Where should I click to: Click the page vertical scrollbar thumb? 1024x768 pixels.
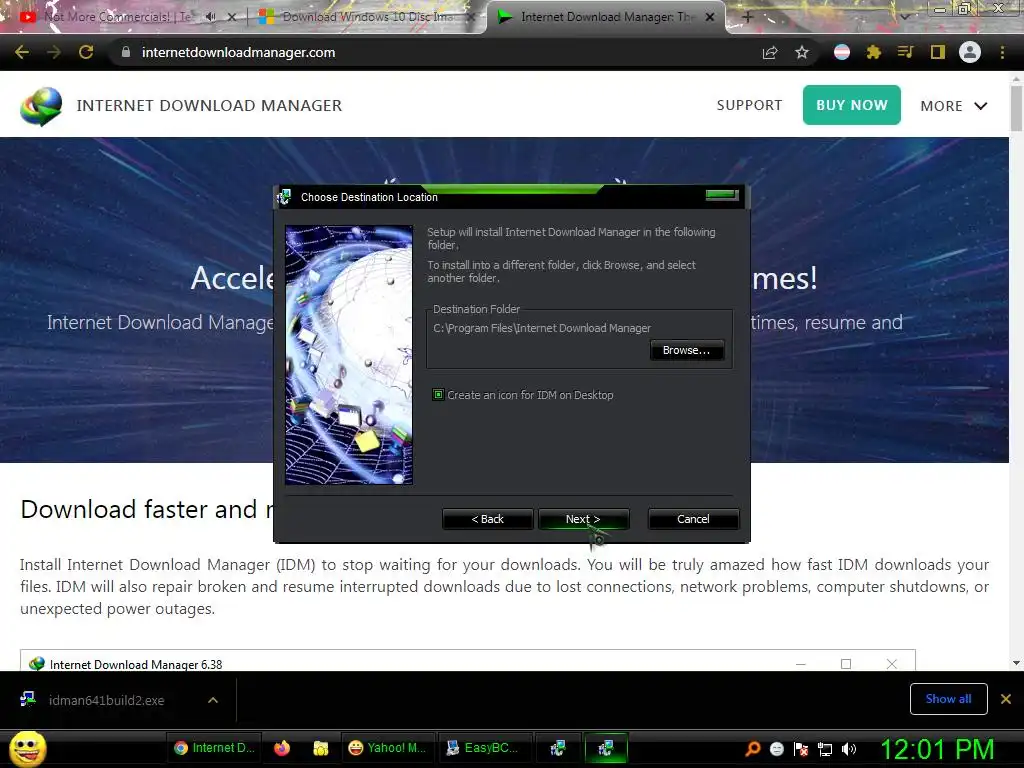1016,108
